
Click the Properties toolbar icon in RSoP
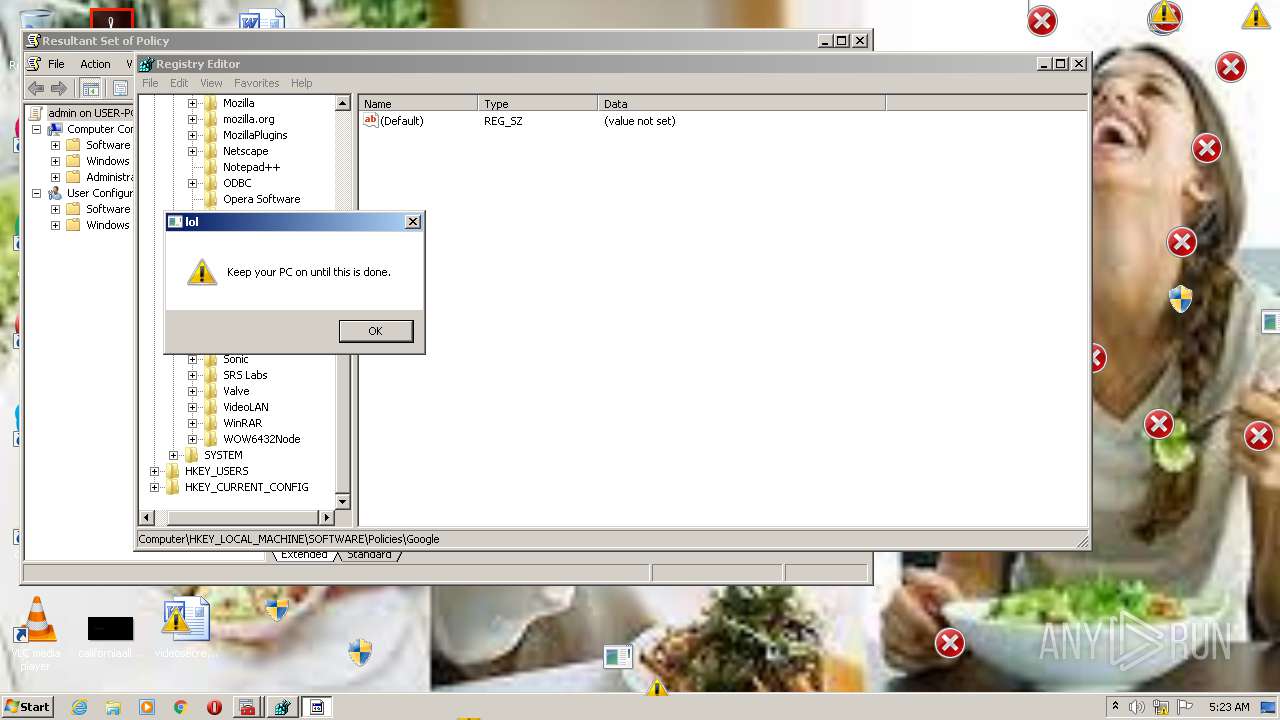coord(120,88)
